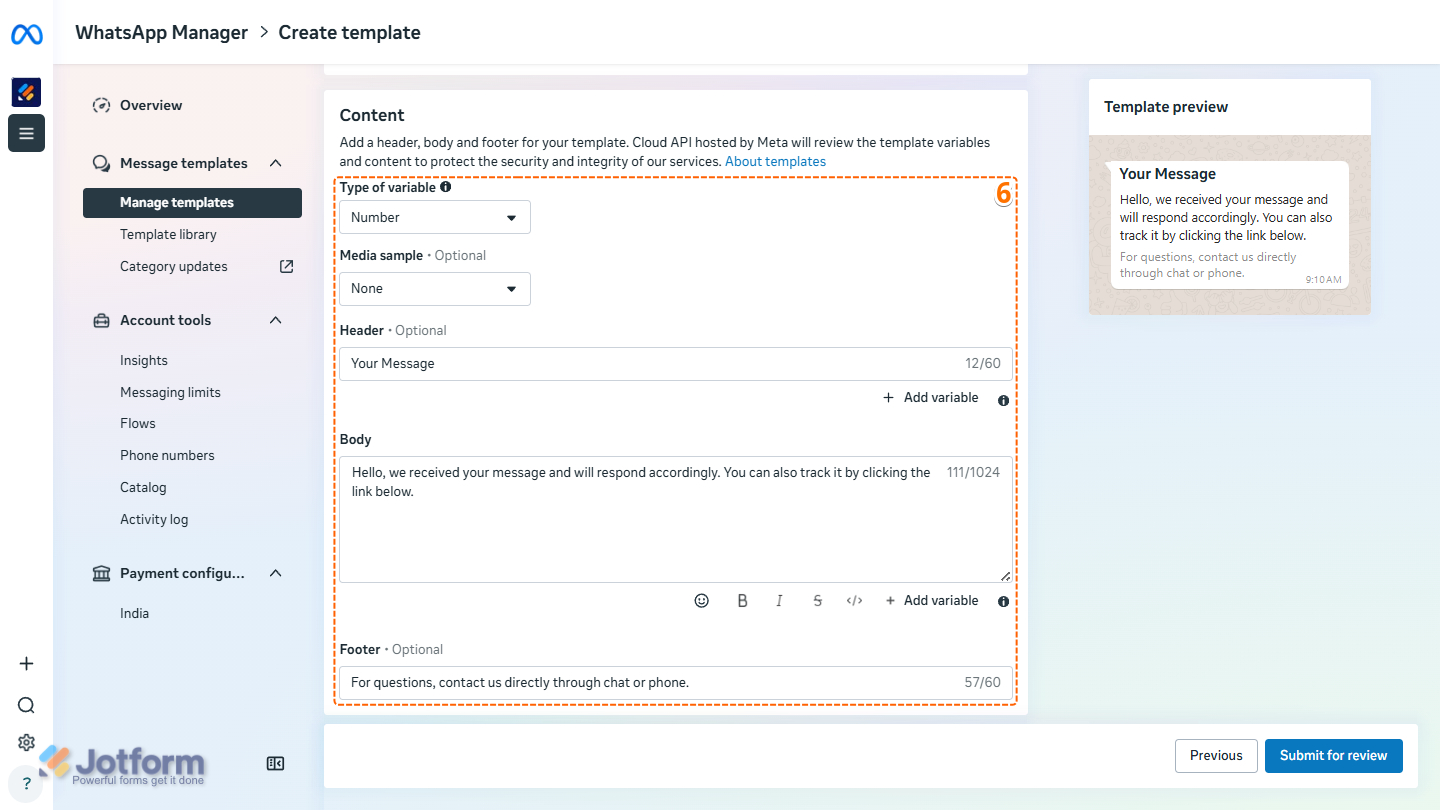Image resolution: width=1440 pixels, height=810 pixels.
Task: Apply bold formatting to body text
Action: click(742, 601)
